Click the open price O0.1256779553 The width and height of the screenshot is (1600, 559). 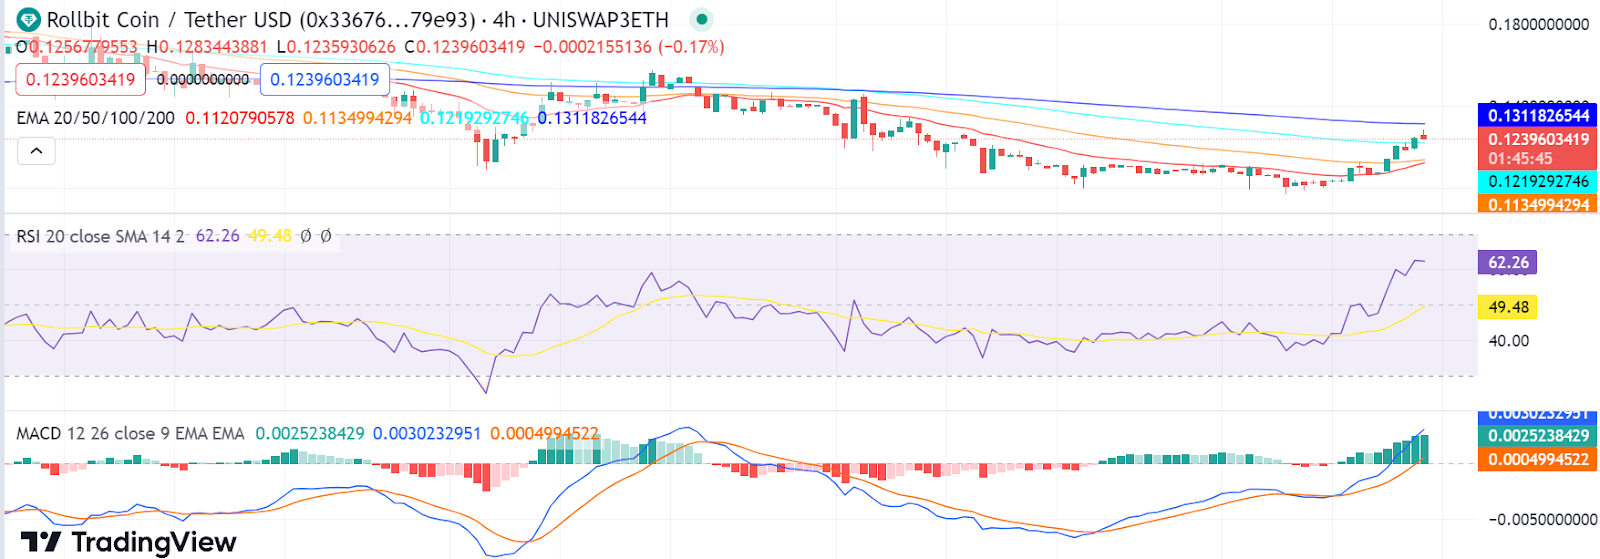[x=77, y=47]
